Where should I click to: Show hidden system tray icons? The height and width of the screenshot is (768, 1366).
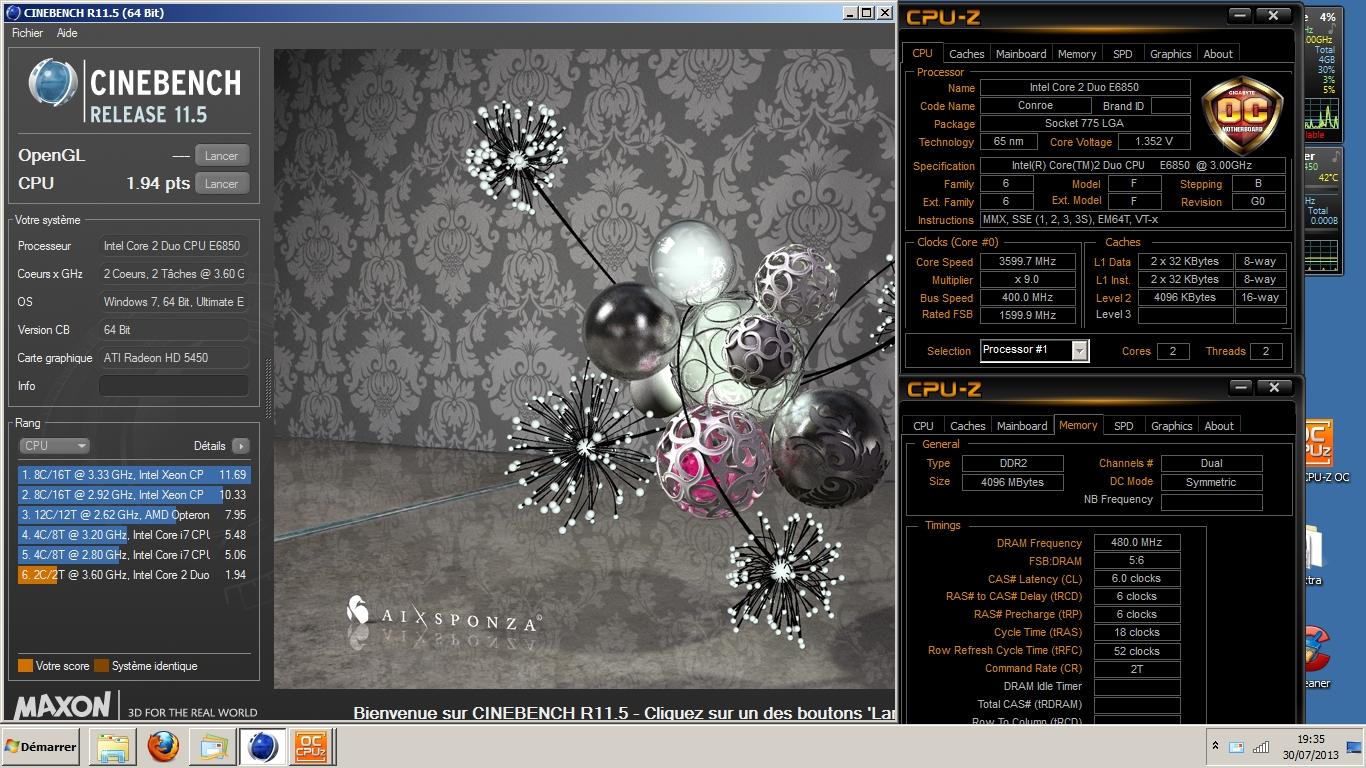[1215, 747]
